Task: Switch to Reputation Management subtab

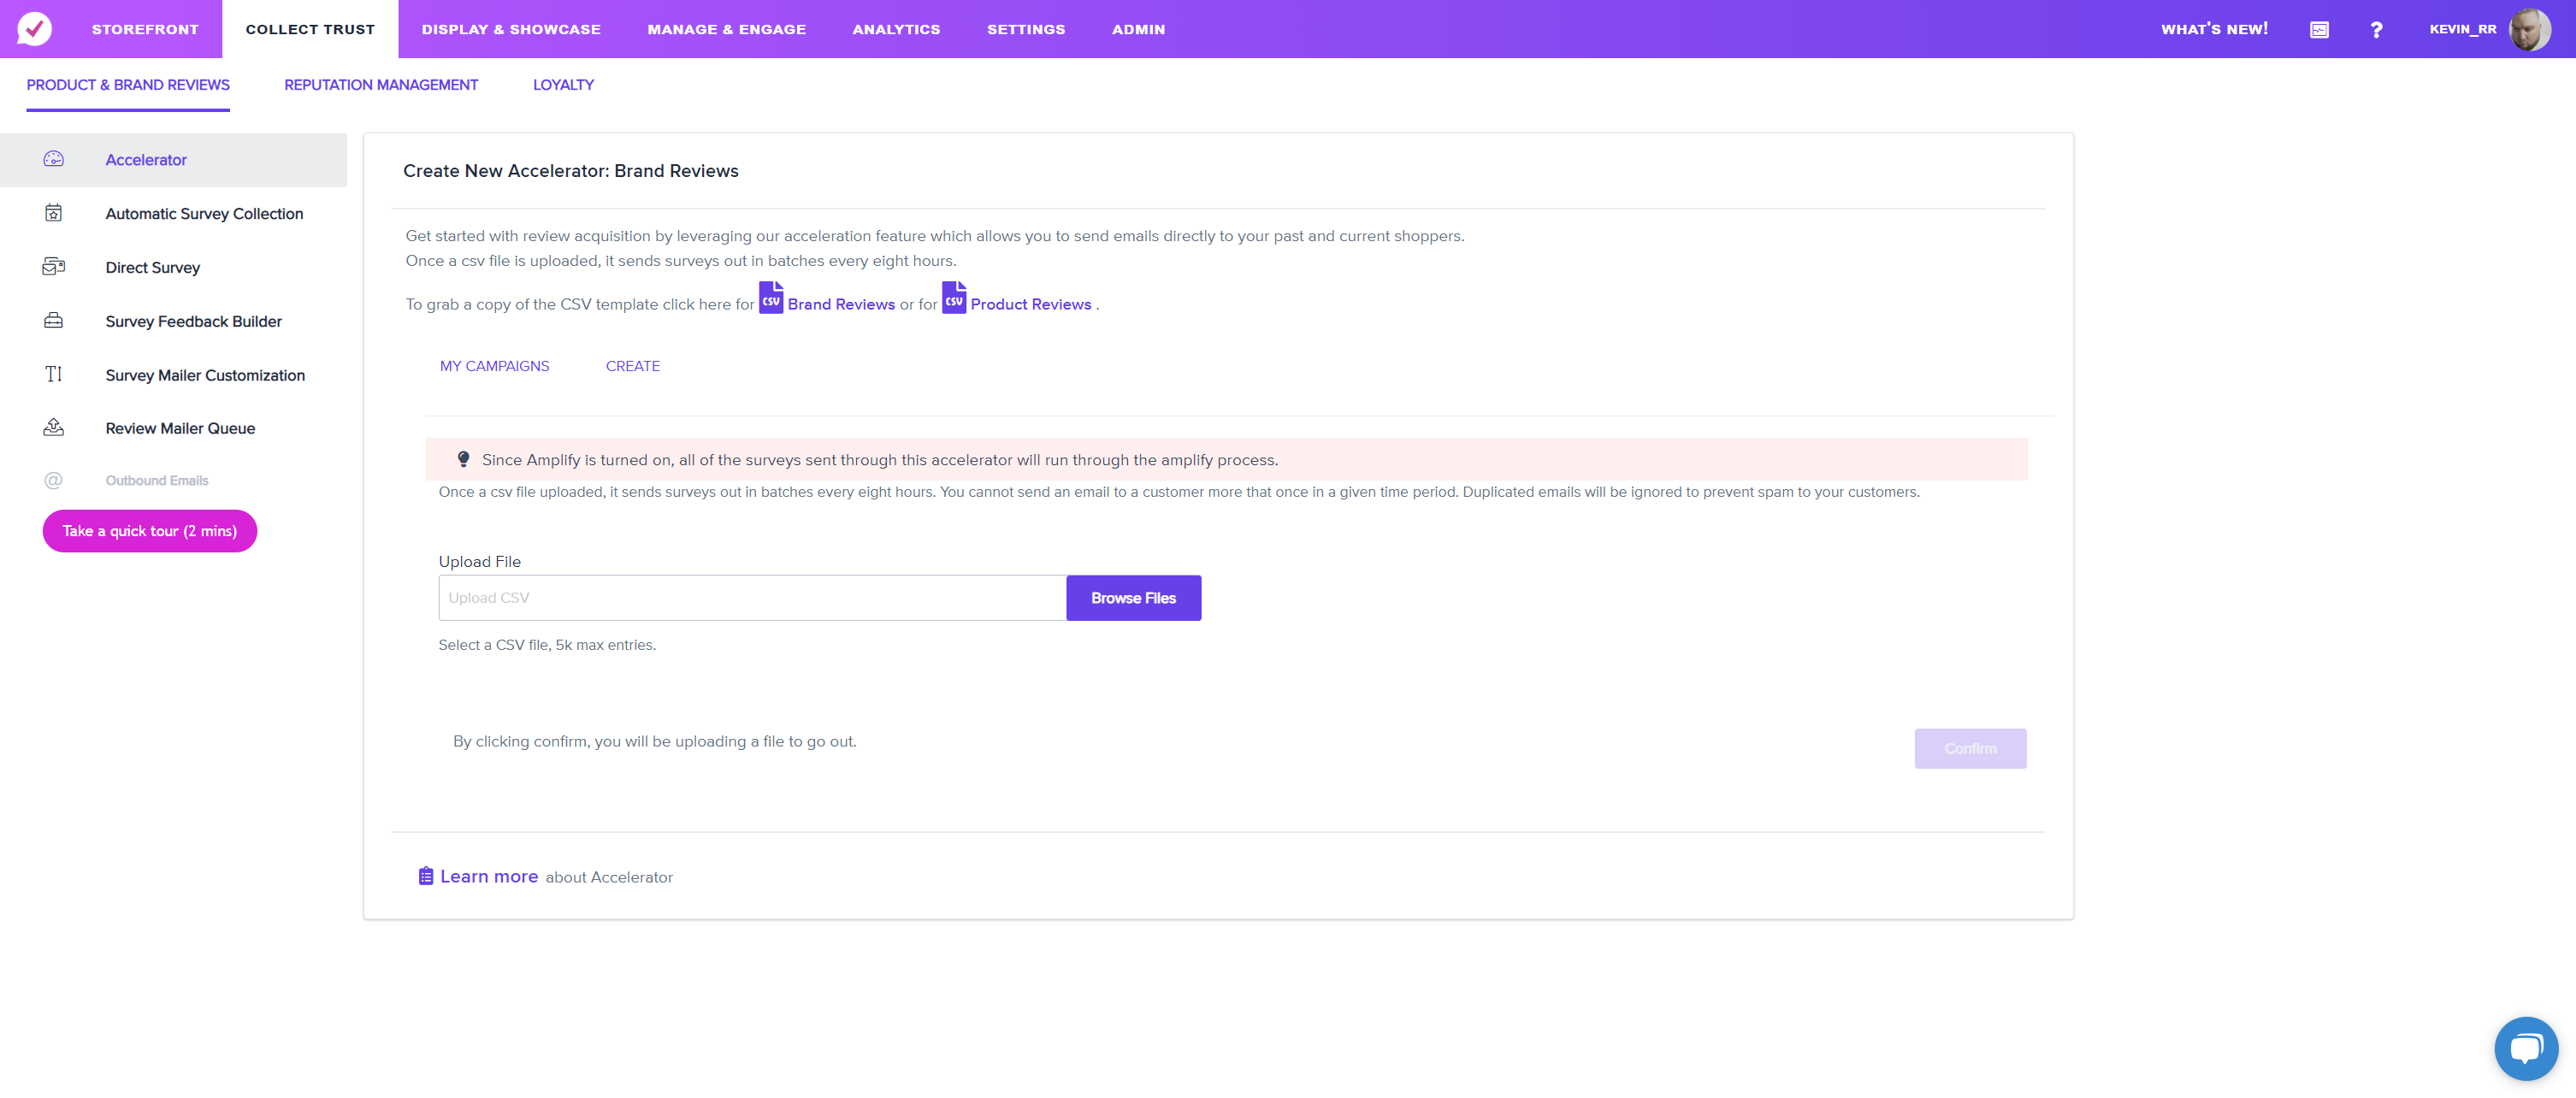Action: 381,85
